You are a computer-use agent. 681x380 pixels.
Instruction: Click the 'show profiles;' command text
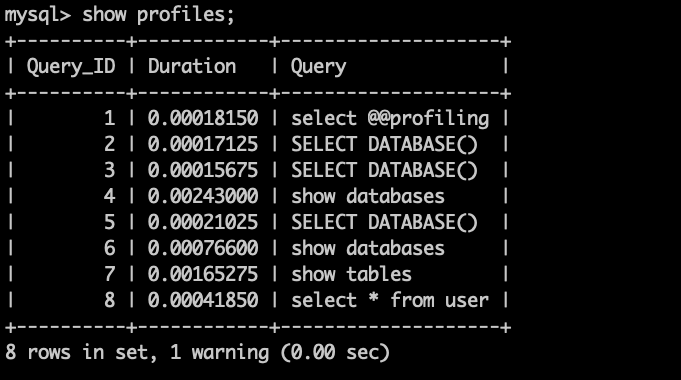(159, 15)
